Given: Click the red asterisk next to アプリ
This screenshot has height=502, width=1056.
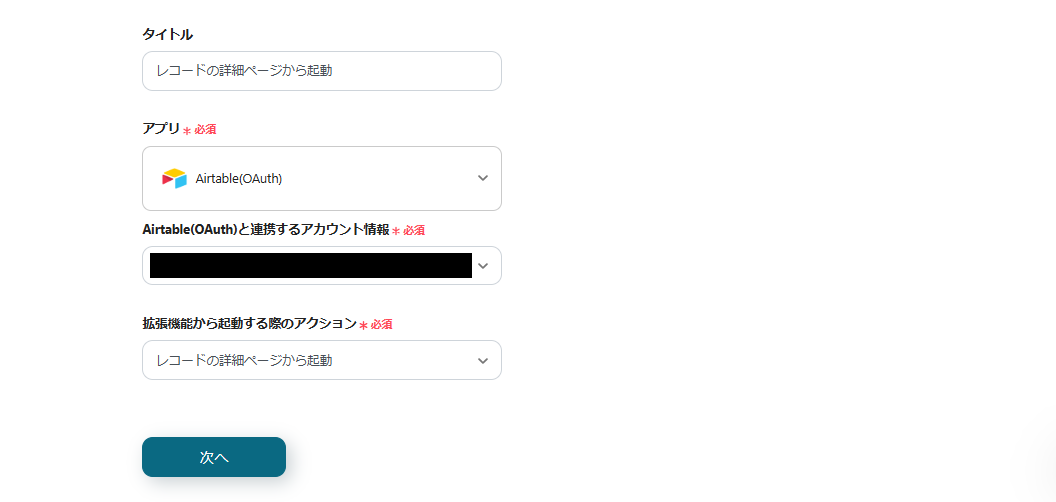Looking at the screenshot, I should point(187,131).
